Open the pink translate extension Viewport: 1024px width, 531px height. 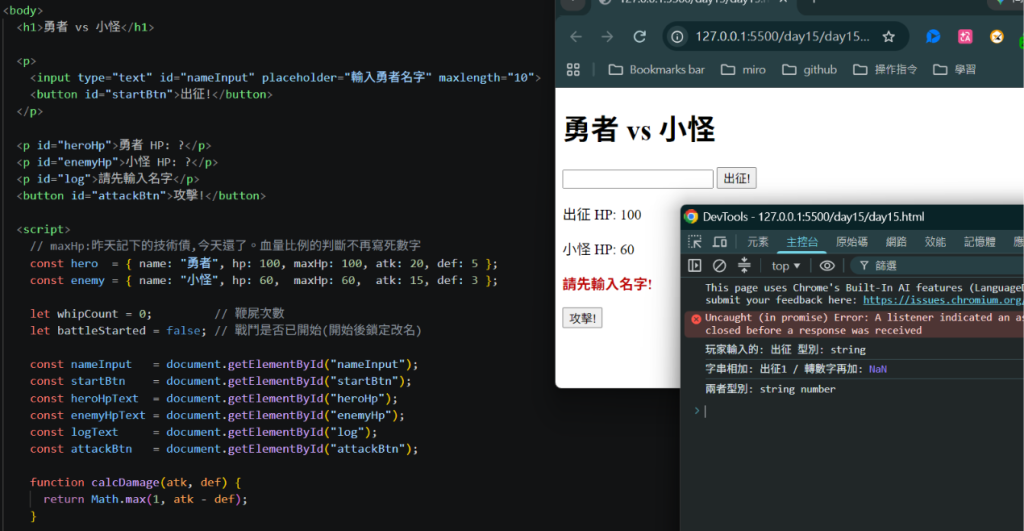tap(965, 37)
